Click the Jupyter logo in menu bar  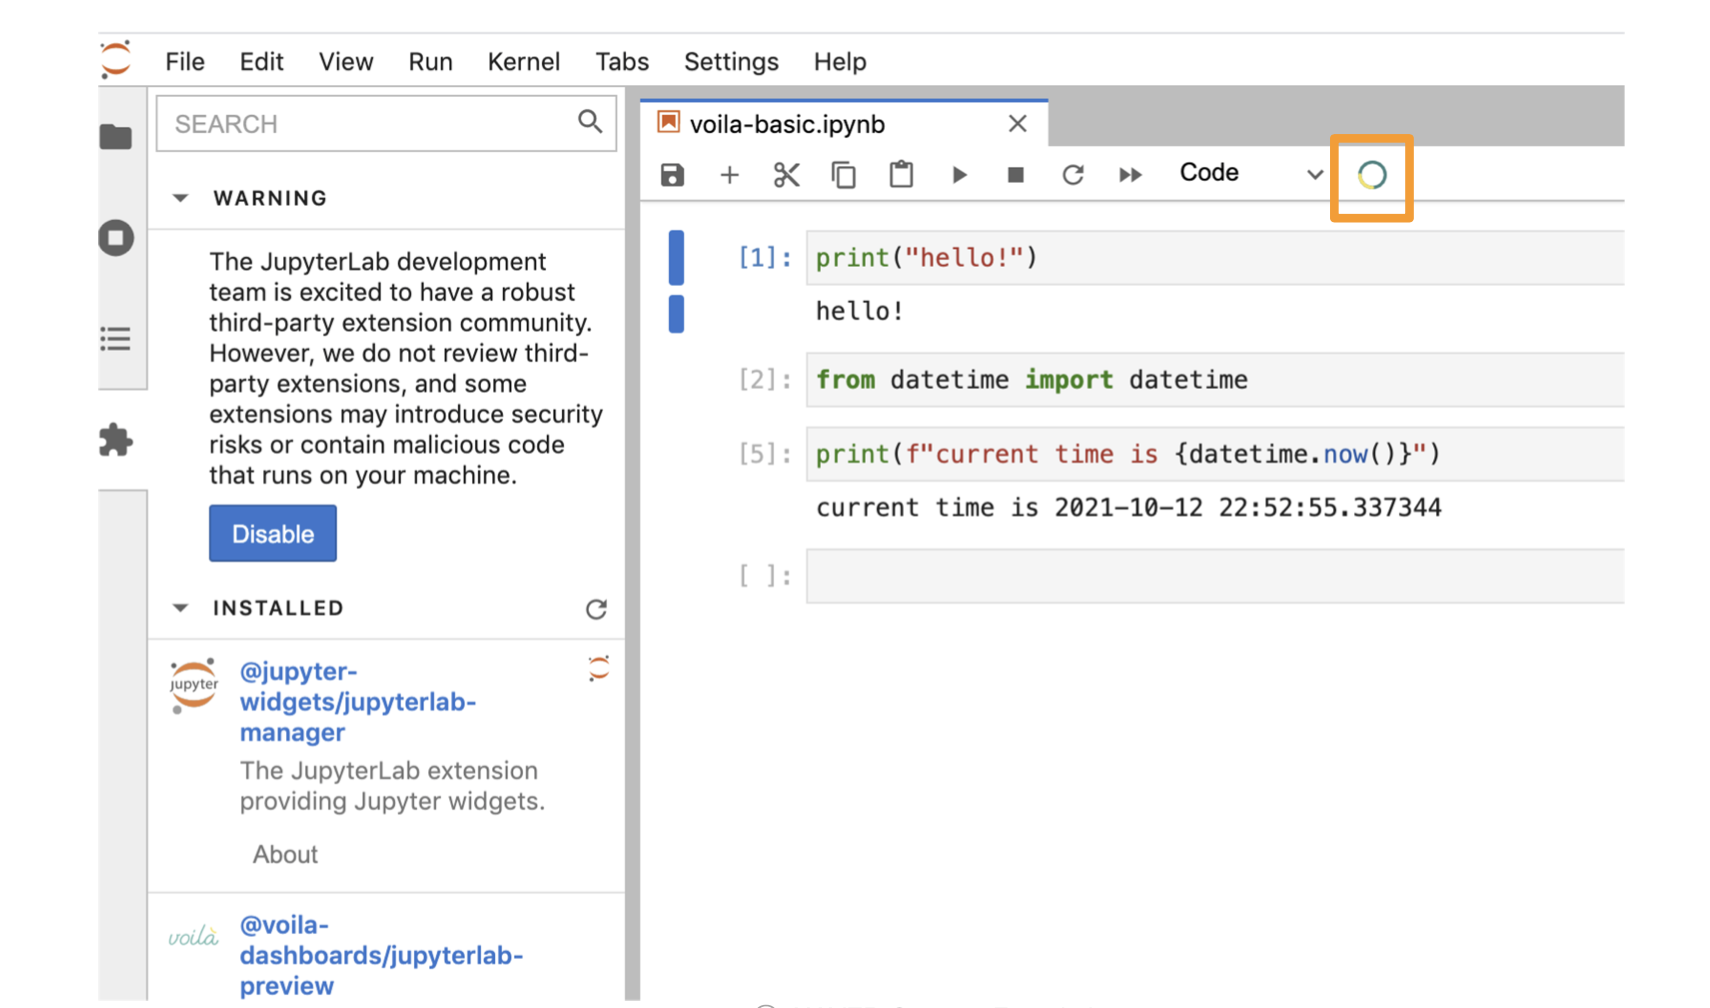pyautogui.click(x=116, y=60)
